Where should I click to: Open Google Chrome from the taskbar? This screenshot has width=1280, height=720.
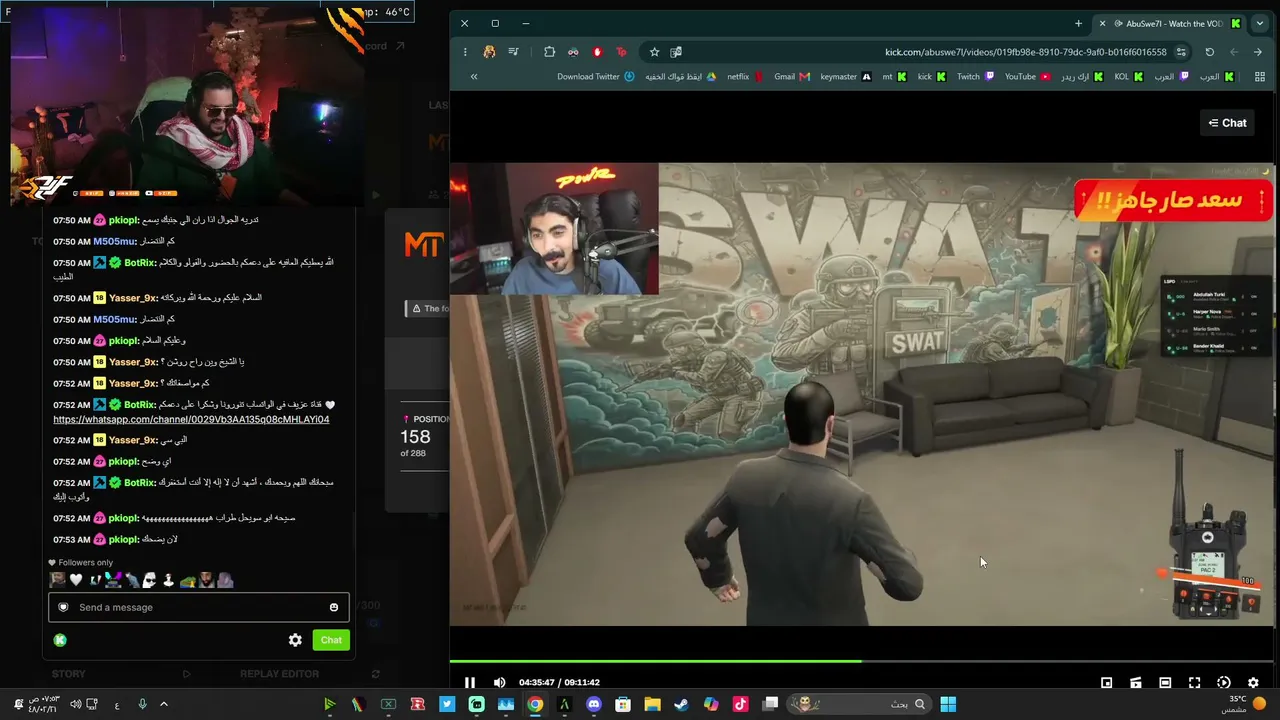pyautogui.click(x=535, y=704)
